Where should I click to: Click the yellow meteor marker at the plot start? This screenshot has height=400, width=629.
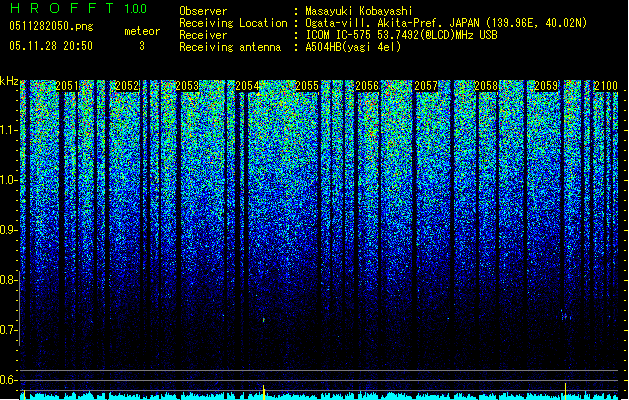(x=25, y=394)
